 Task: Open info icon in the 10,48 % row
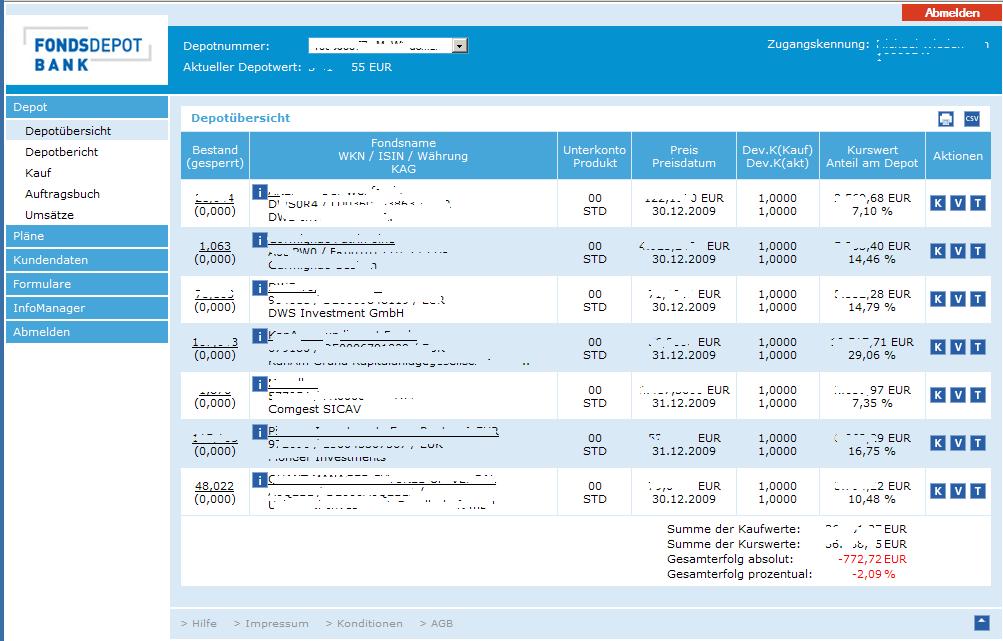coord(260,480)
